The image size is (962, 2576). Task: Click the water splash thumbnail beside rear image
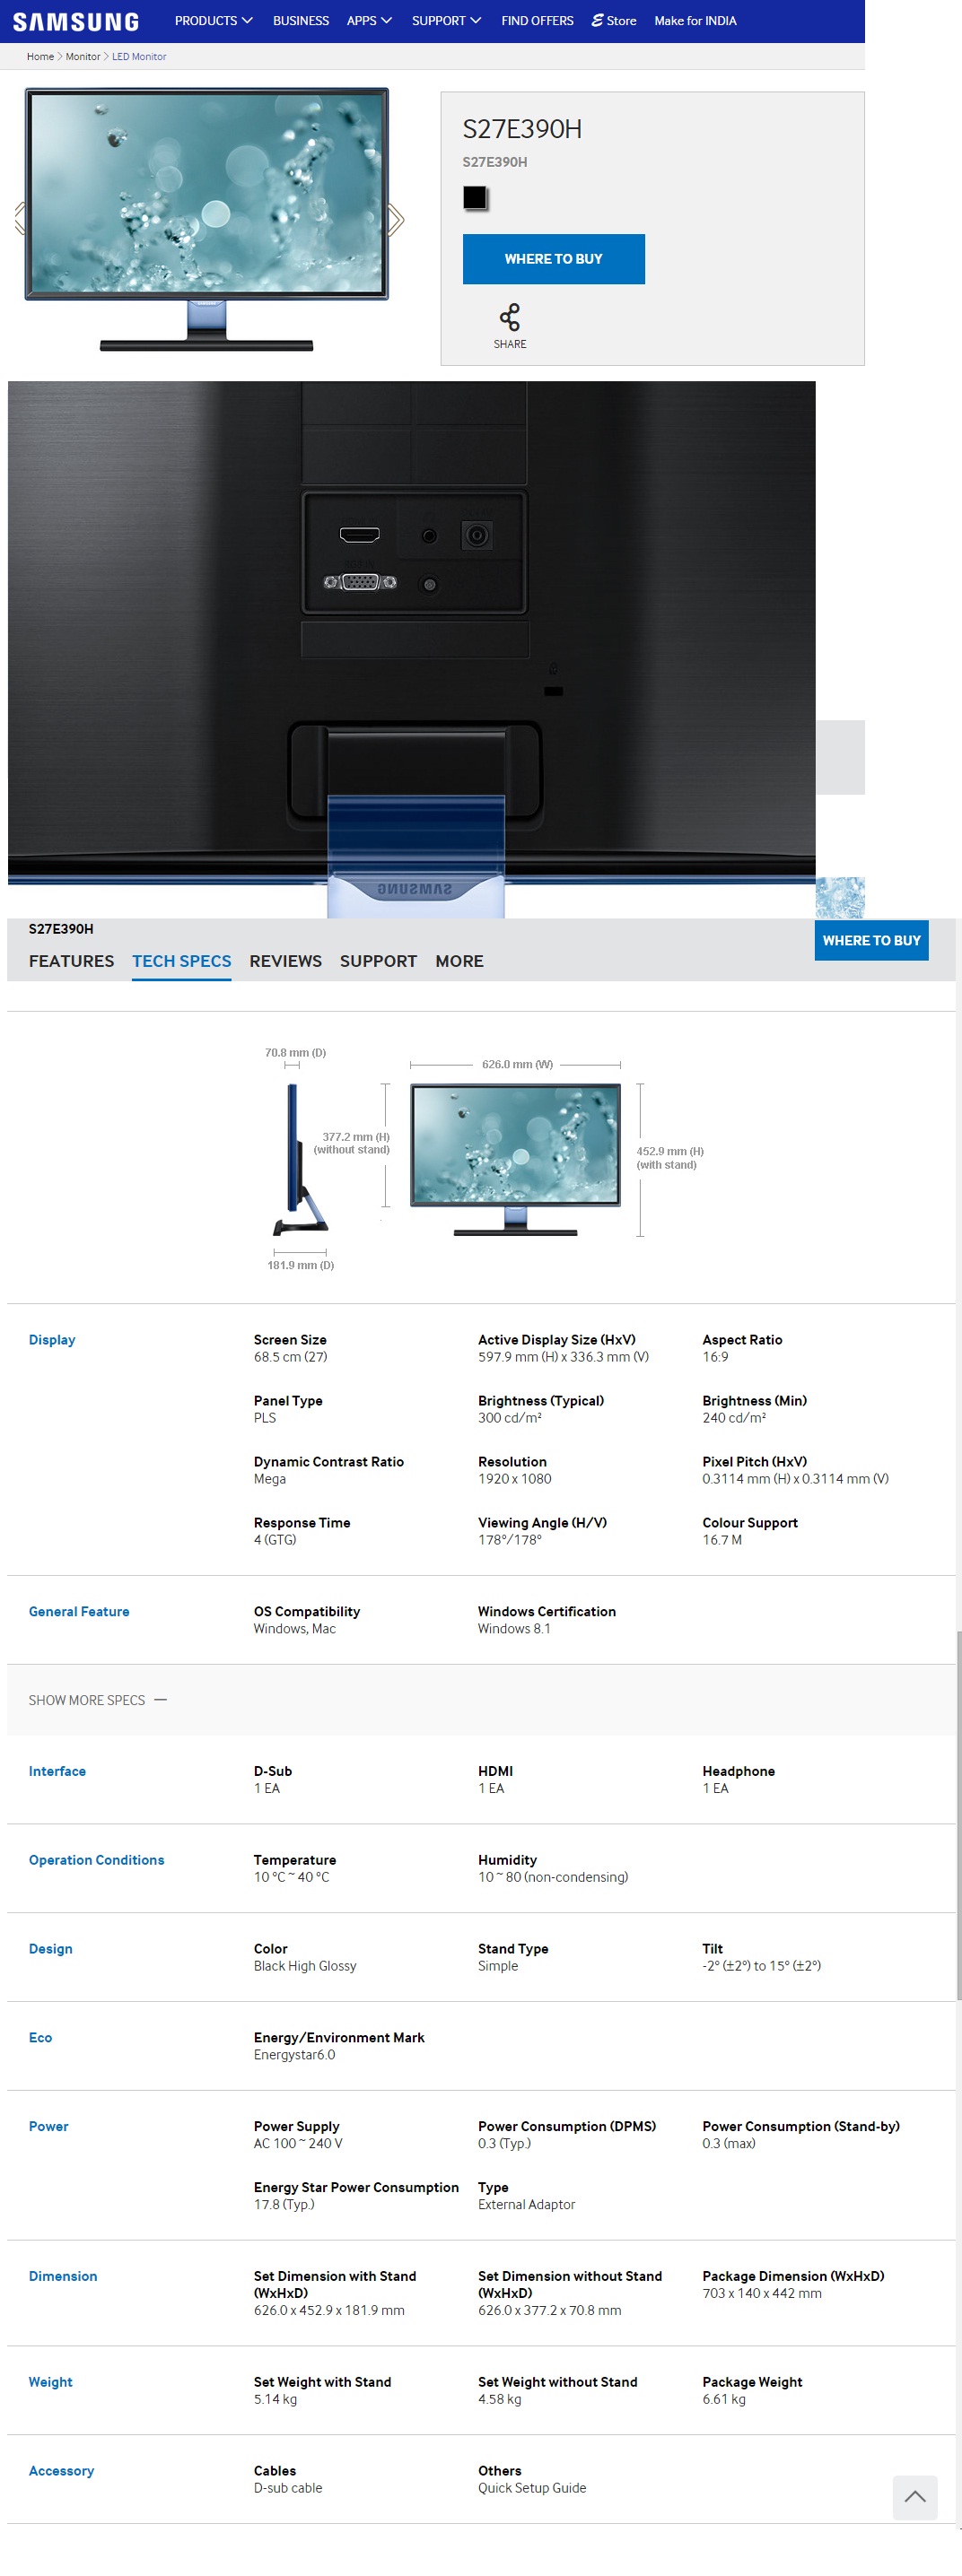pyautogui.click(x=840, y=898)
